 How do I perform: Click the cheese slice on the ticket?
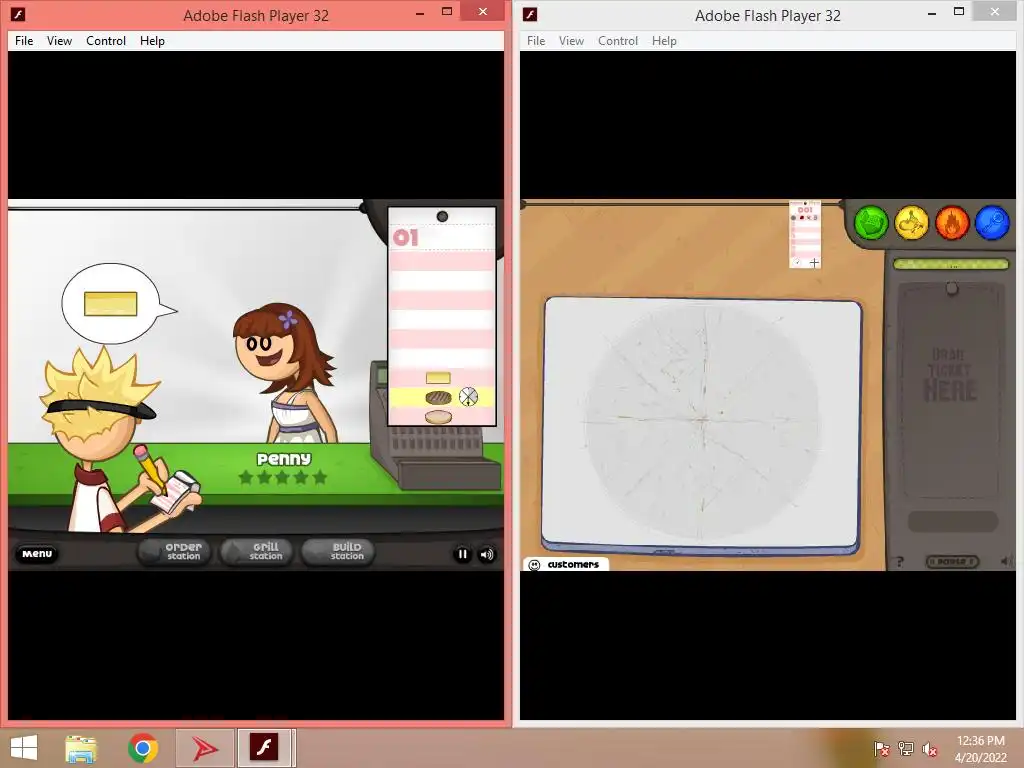(438, 377)
